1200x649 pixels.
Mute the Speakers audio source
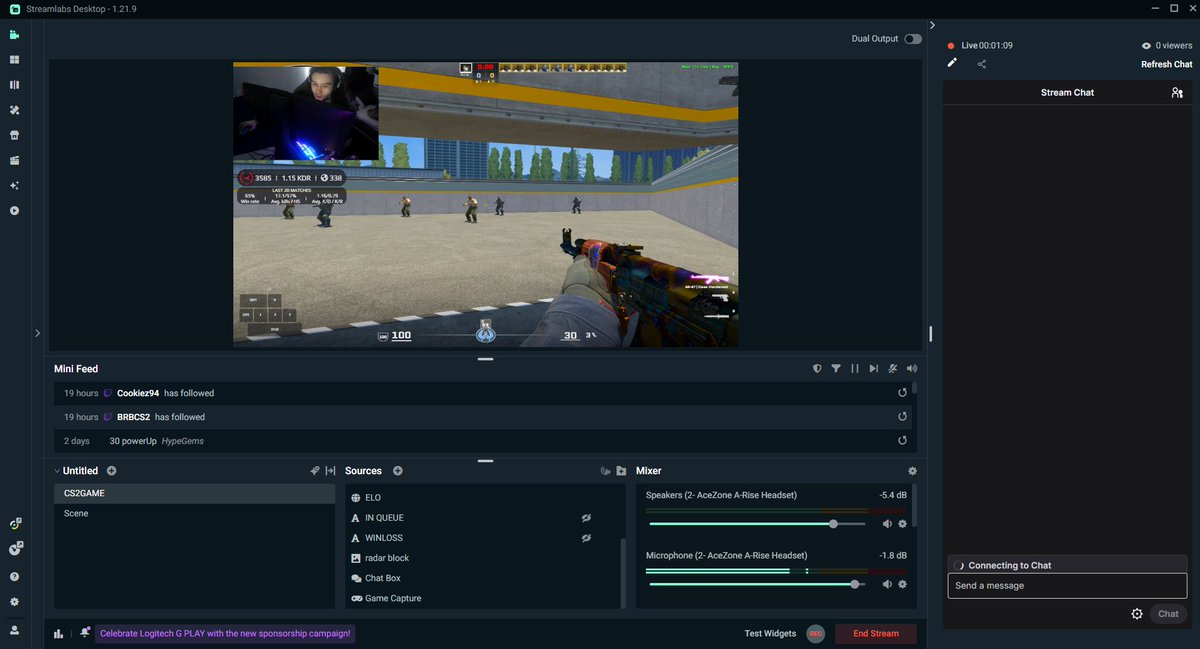[x=887, y=524]
